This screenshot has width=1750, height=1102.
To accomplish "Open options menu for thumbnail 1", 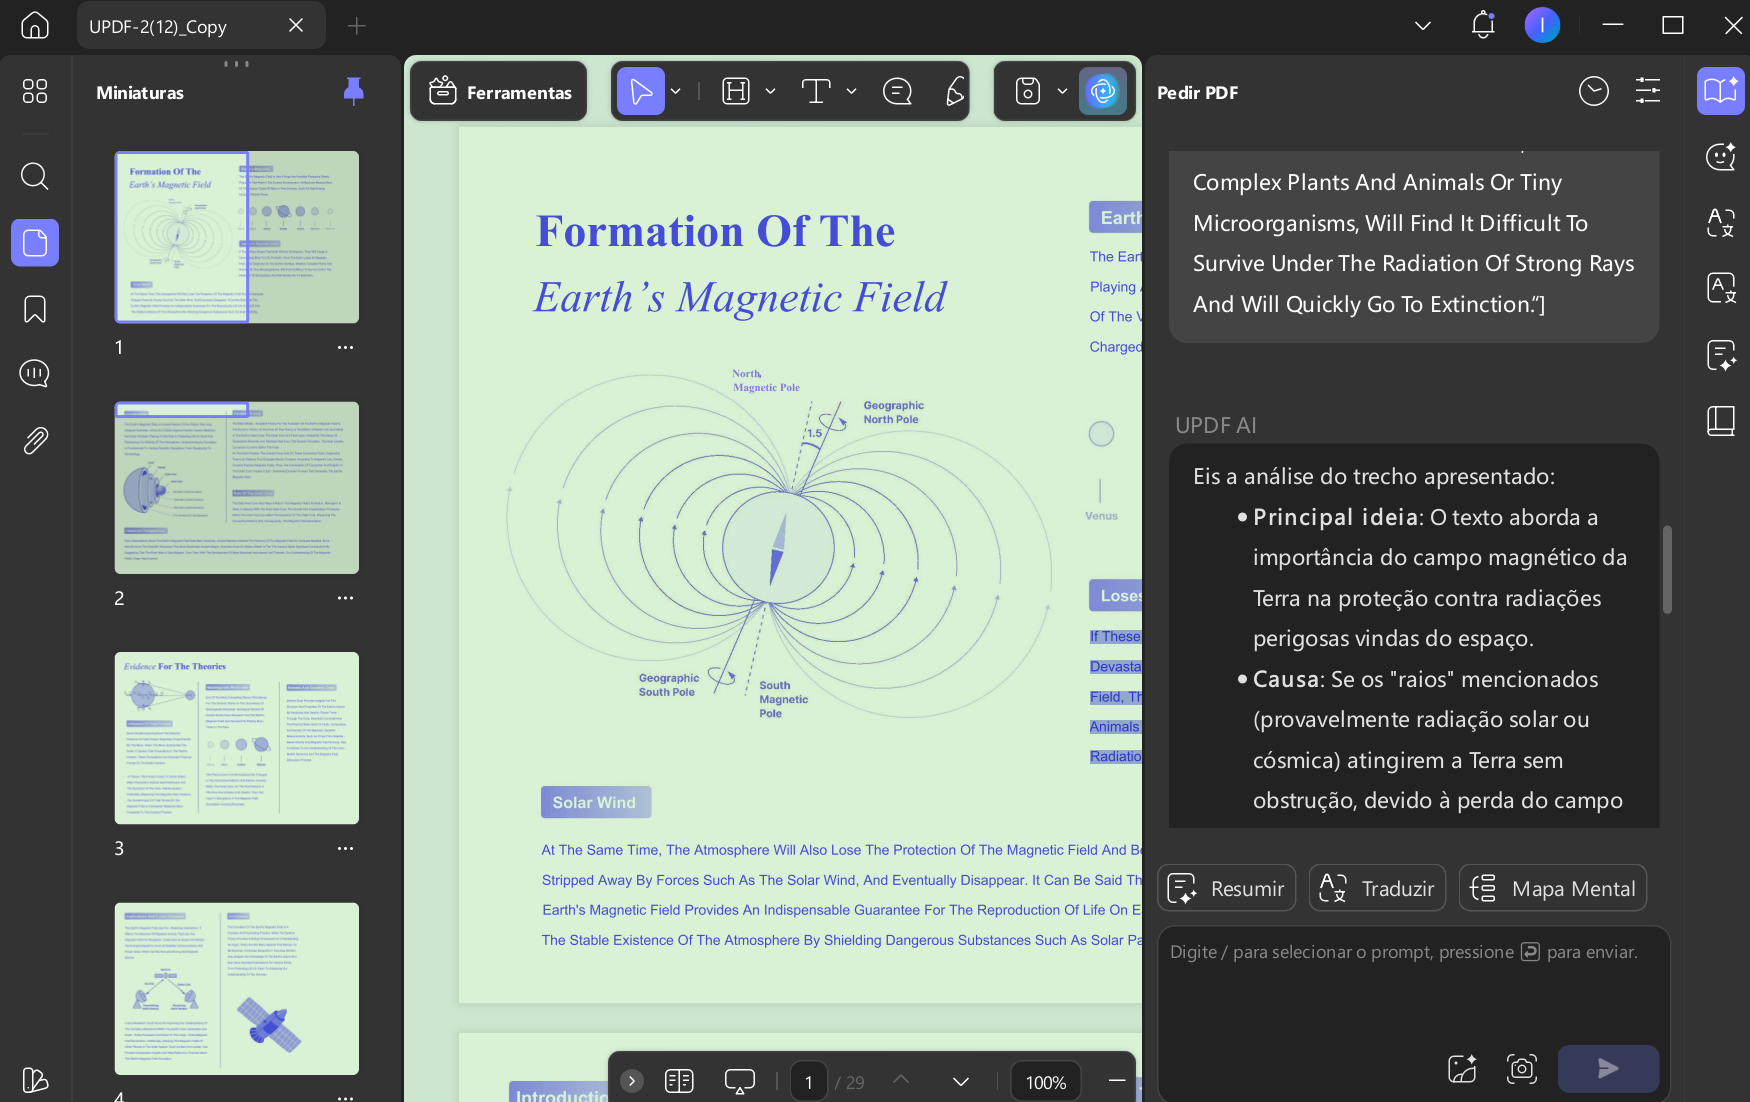I will [345, 347].
